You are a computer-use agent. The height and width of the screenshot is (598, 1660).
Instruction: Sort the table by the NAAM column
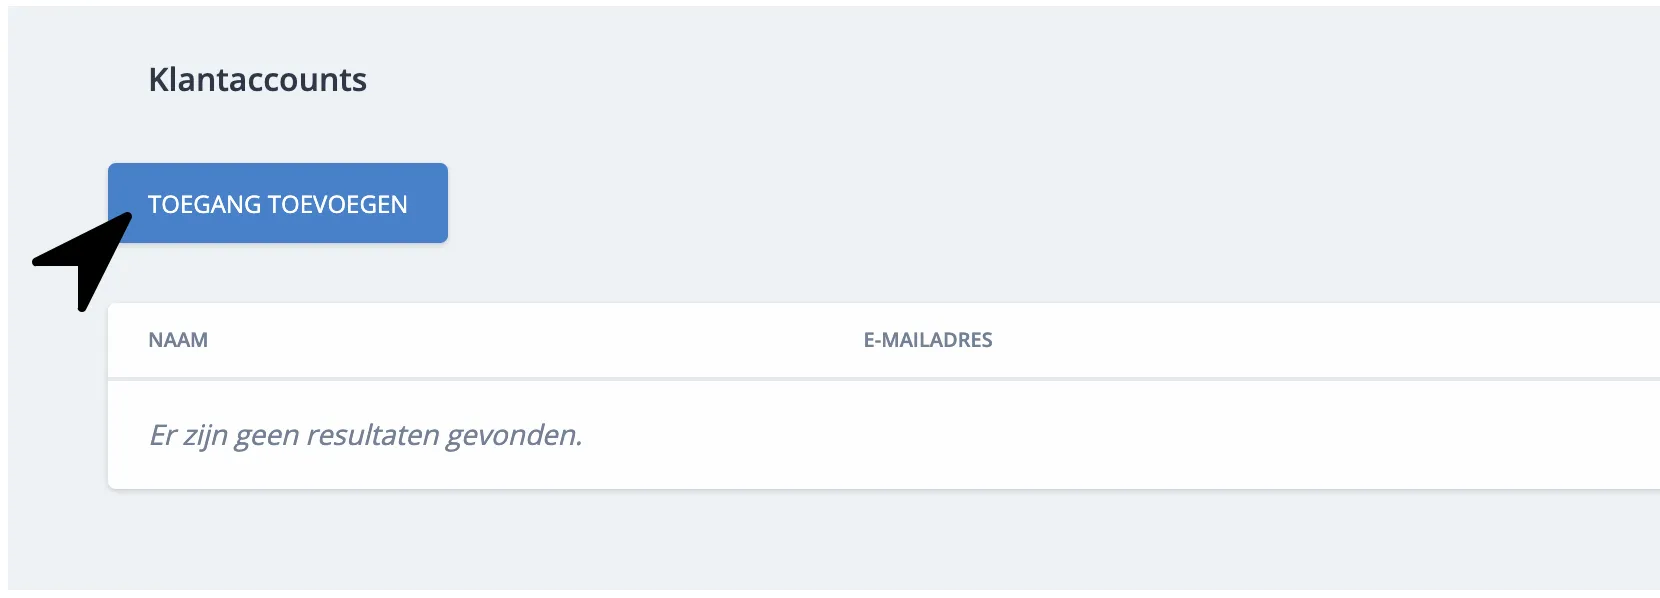click(179, 340)
